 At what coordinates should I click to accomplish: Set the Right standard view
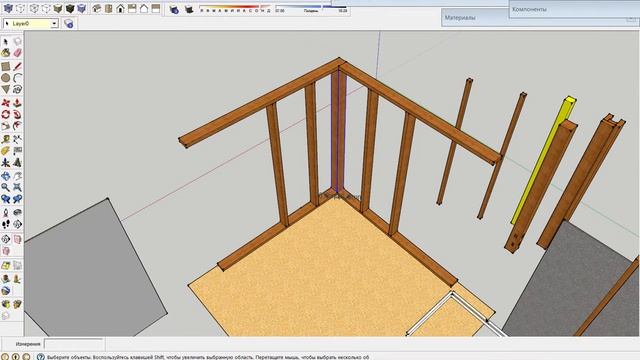132,8
